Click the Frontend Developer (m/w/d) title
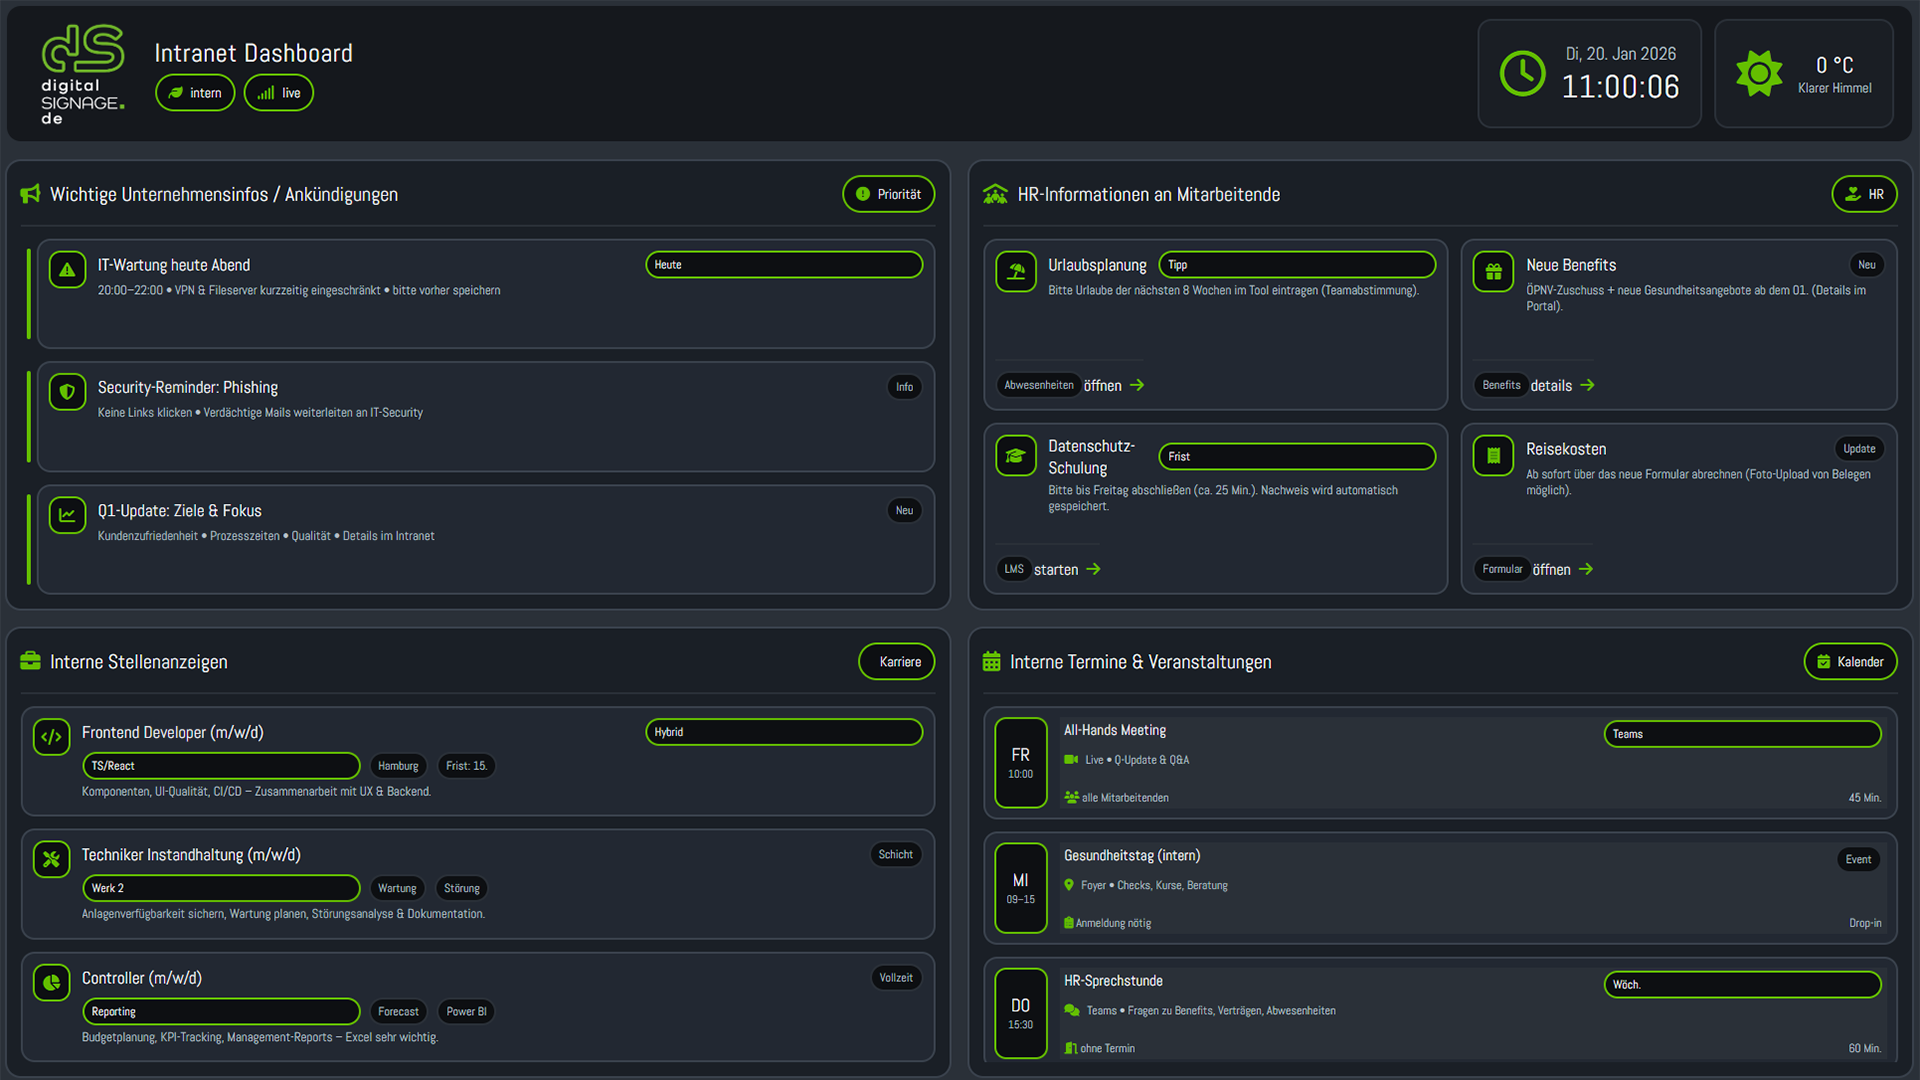1920x1080 pixels. coord(172,732)
